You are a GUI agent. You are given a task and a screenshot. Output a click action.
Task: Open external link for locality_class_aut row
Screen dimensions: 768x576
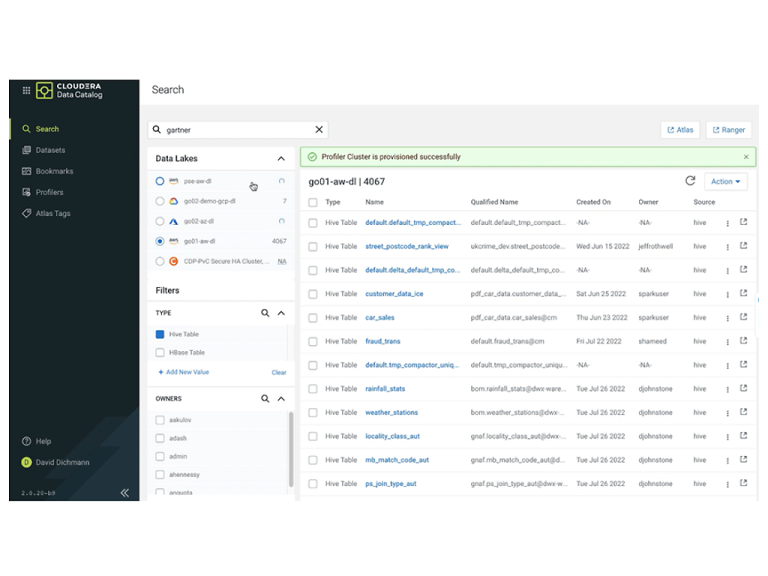pos(744,435)
